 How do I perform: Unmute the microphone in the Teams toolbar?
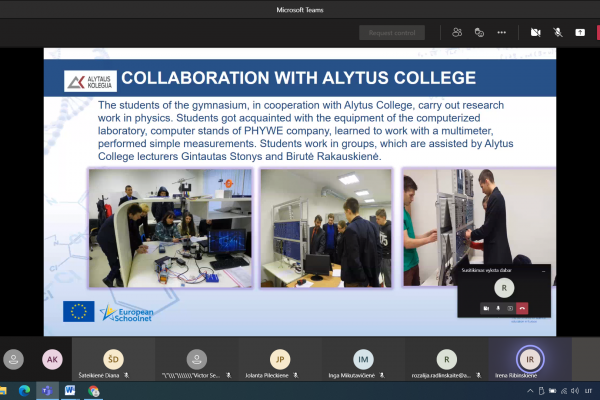558,33
